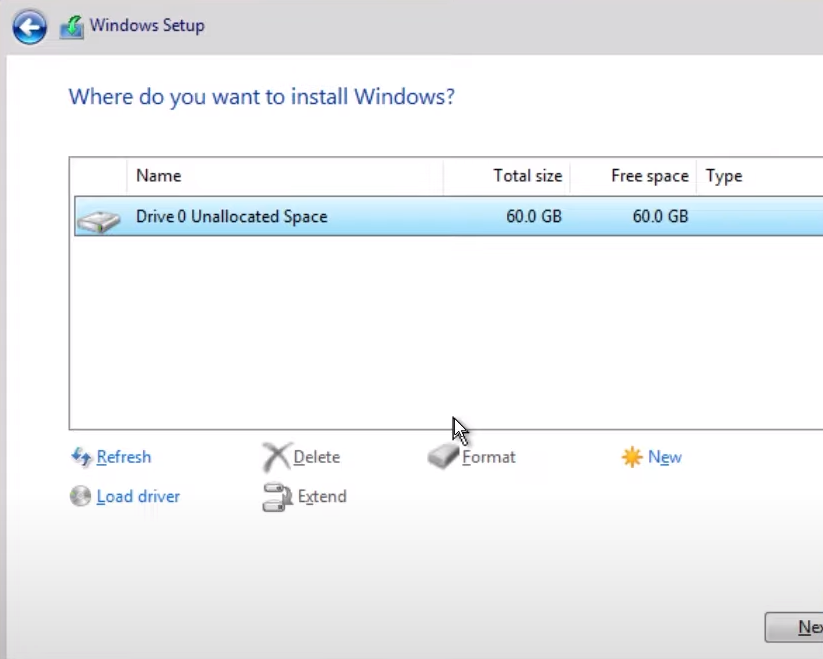Click the 60.0 GB free space value
This screenshot has height=659, width=823.
click(660, 216)
